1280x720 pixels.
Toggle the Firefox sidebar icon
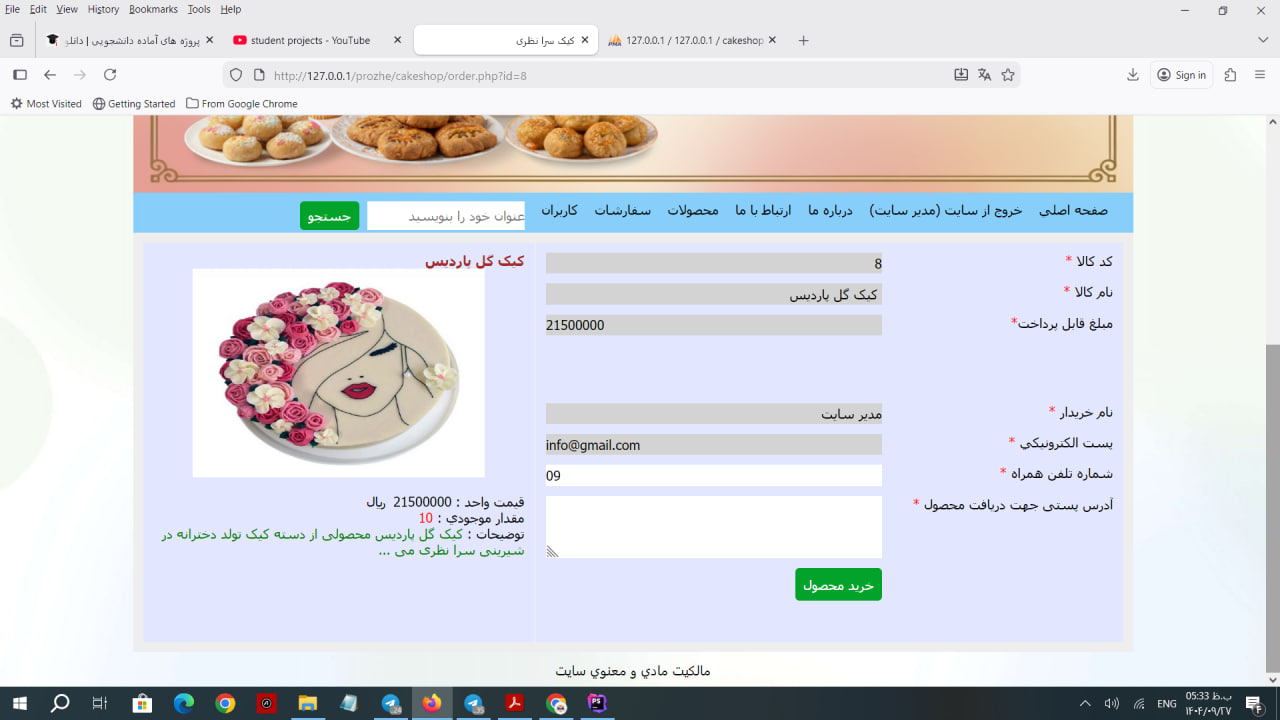click(19, 75)
